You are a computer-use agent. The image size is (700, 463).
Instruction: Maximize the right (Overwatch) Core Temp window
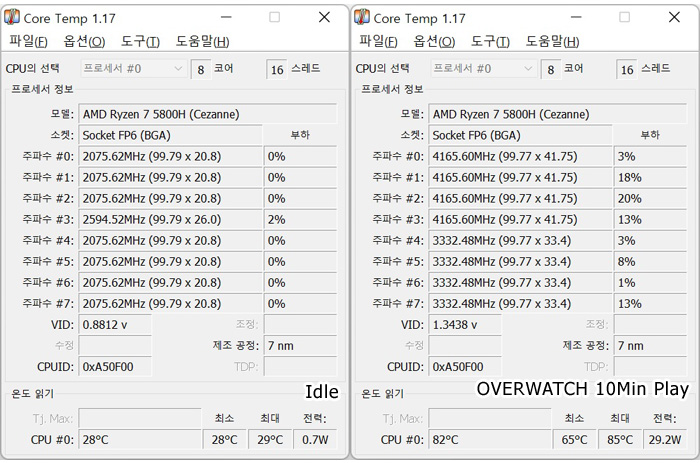tap(625, 17)
